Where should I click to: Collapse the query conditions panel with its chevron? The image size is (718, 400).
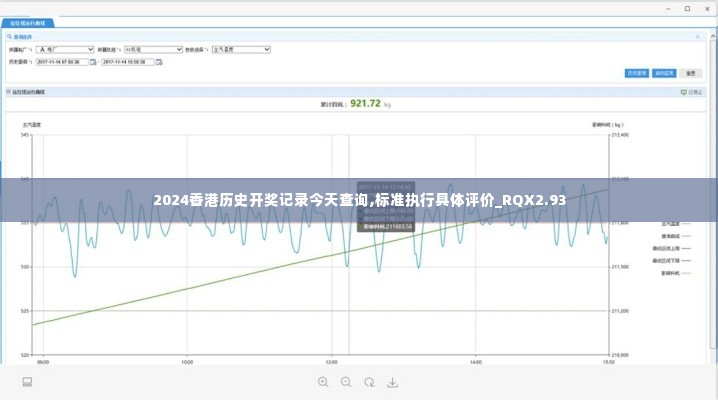[697, 37]
